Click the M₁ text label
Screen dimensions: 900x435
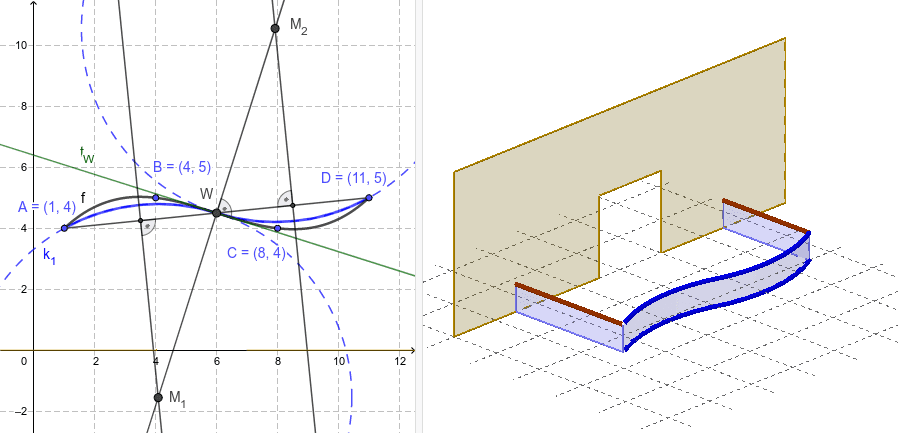[177, 397]
